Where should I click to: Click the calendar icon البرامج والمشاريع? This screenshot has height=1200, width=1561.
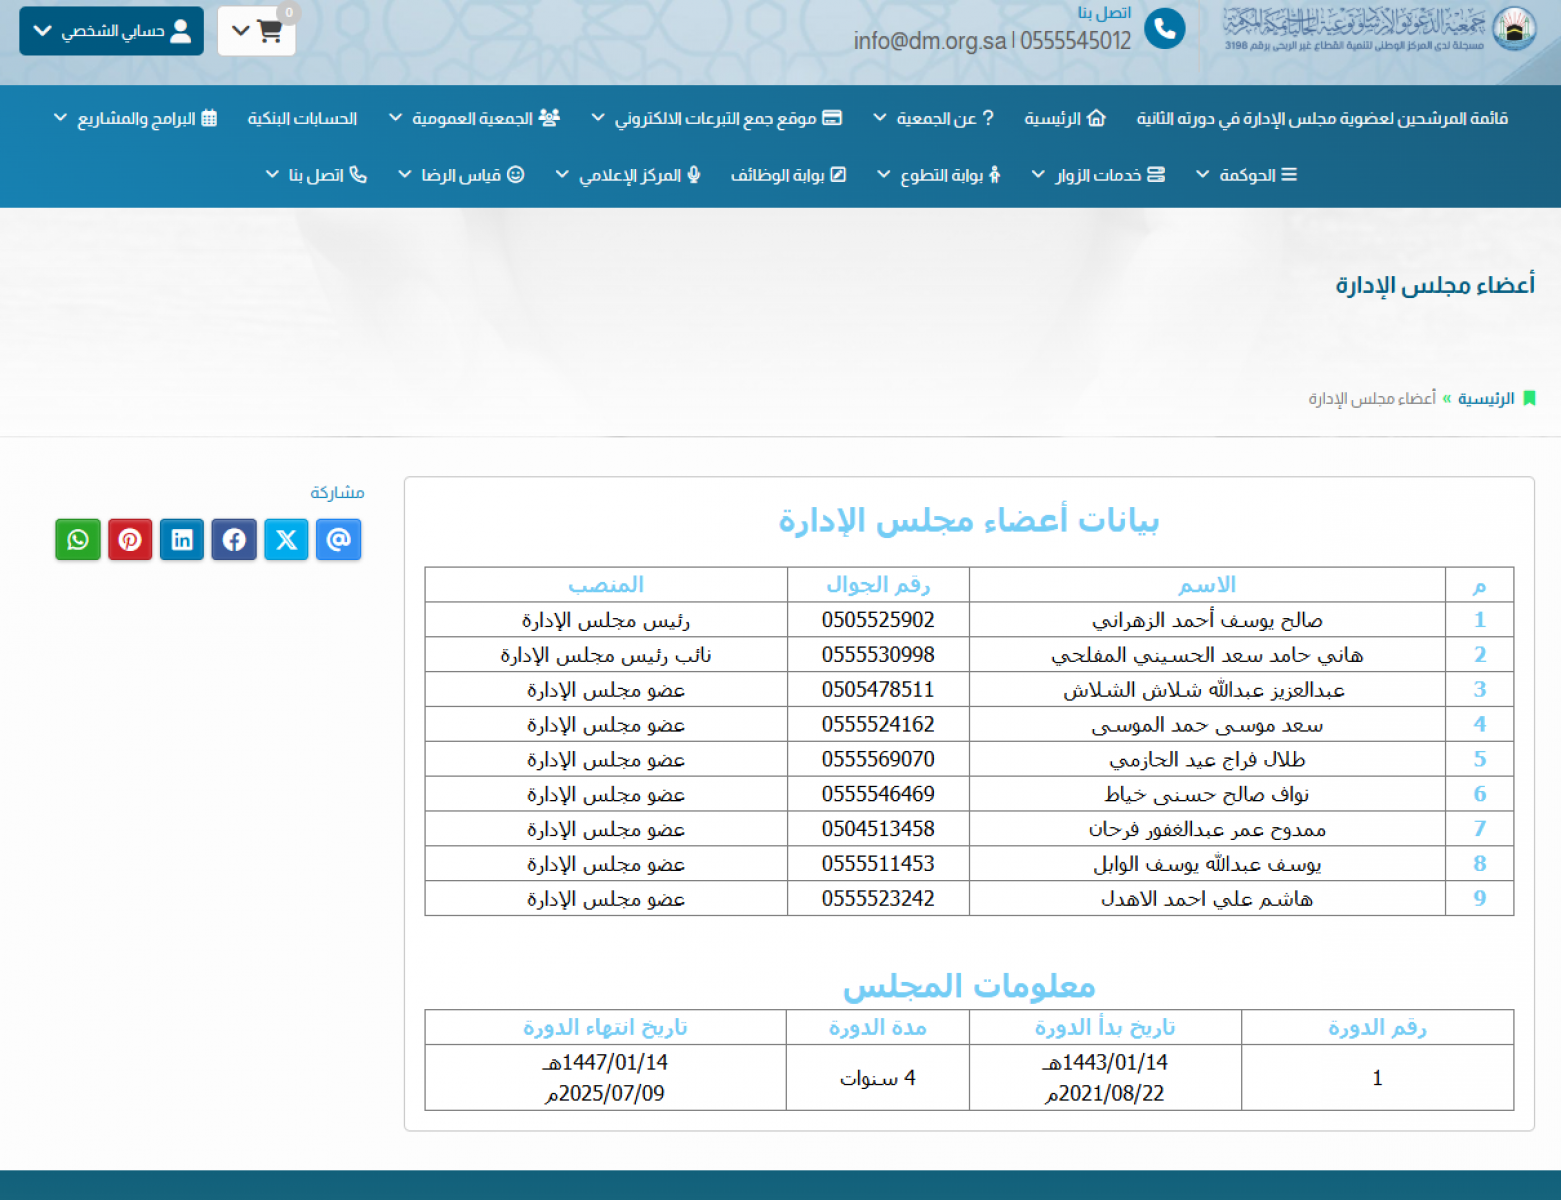click(209, 118)
